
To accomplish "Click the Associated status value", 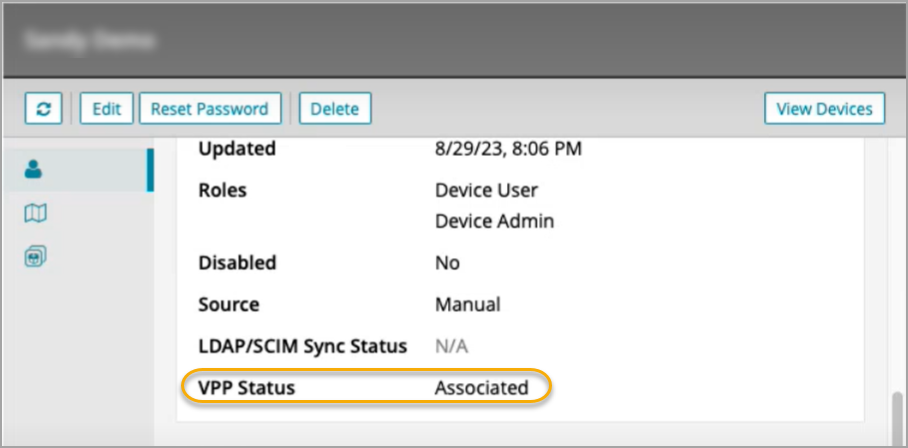I will [x=481, y=388].
